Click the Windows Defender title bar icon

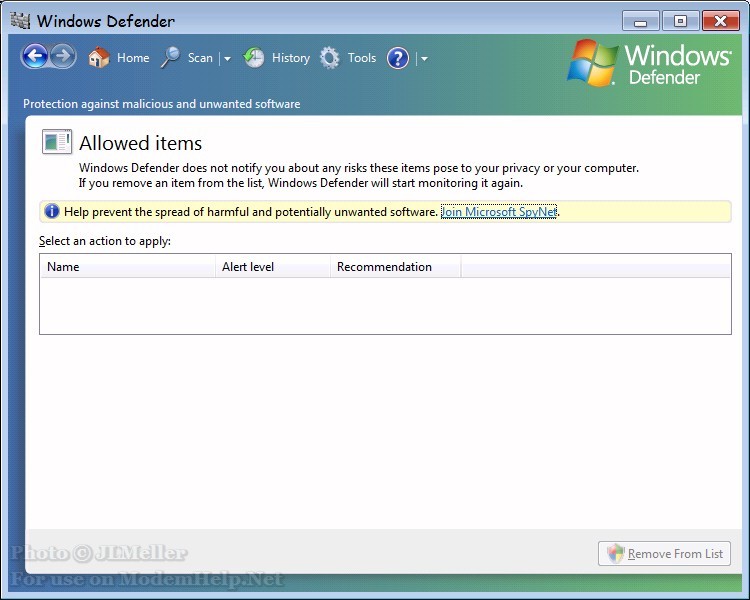[20, 21]
